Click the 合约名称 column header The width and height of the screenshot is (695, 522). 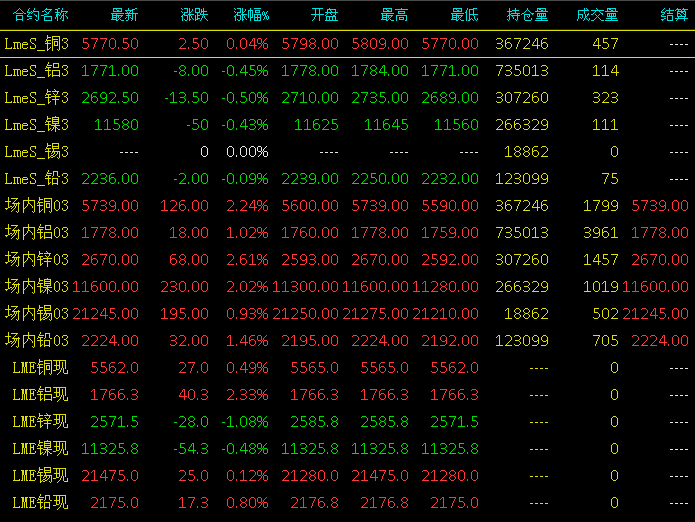click(x=40, y=15)
